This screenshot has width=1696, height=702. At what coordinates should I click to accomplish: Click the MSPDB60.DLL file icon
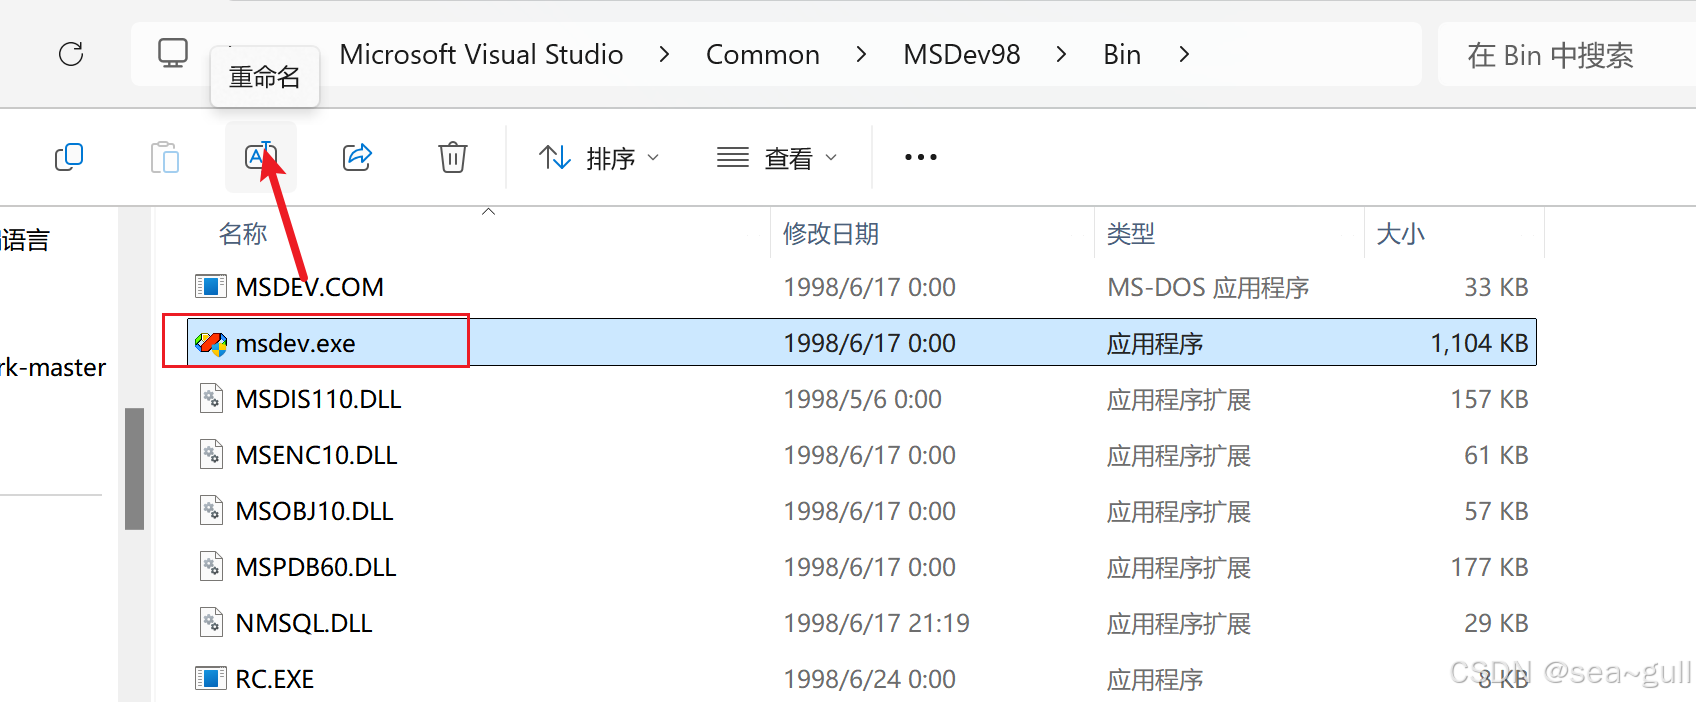pos(211,567)
